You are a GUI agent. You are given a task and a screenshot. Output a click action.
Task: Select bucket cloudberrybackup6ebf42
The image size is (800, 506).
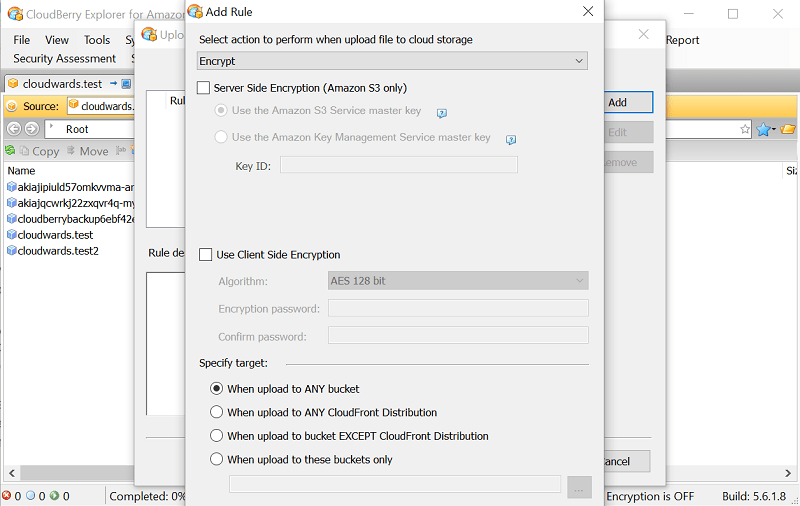point(70,219)
